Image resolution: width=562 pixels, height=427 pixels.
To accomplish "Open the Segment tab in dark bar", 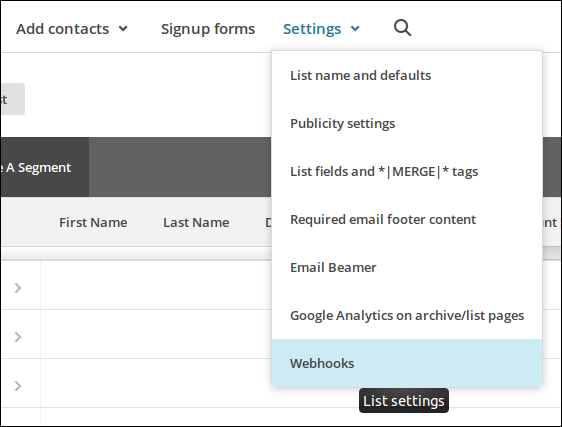I will point(44,167).
